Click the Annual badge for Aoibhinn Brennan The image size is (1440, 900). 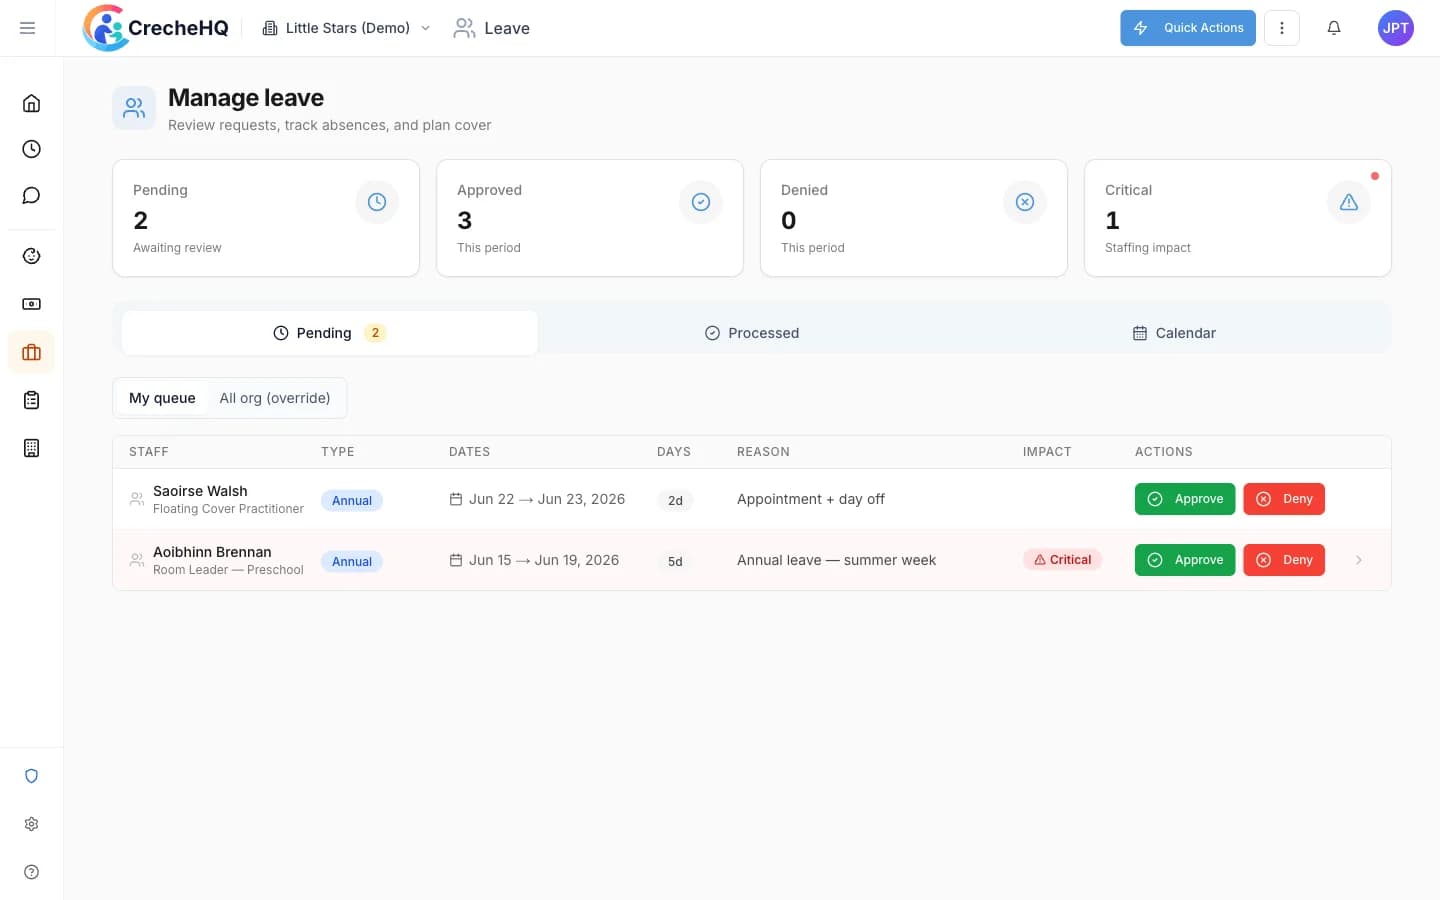point(352,562)
